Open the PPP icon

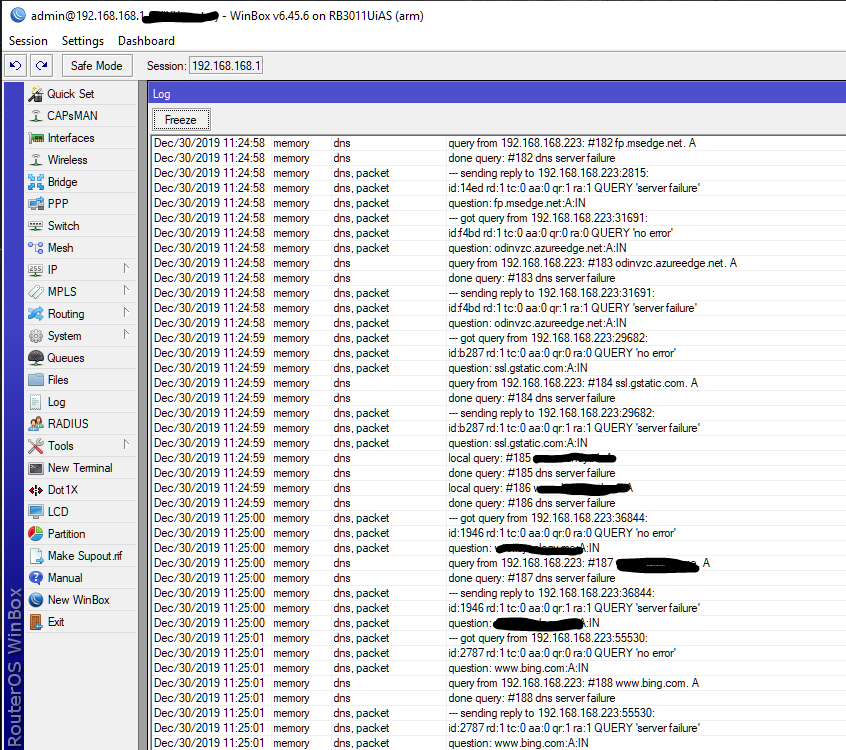pos(36,204)
